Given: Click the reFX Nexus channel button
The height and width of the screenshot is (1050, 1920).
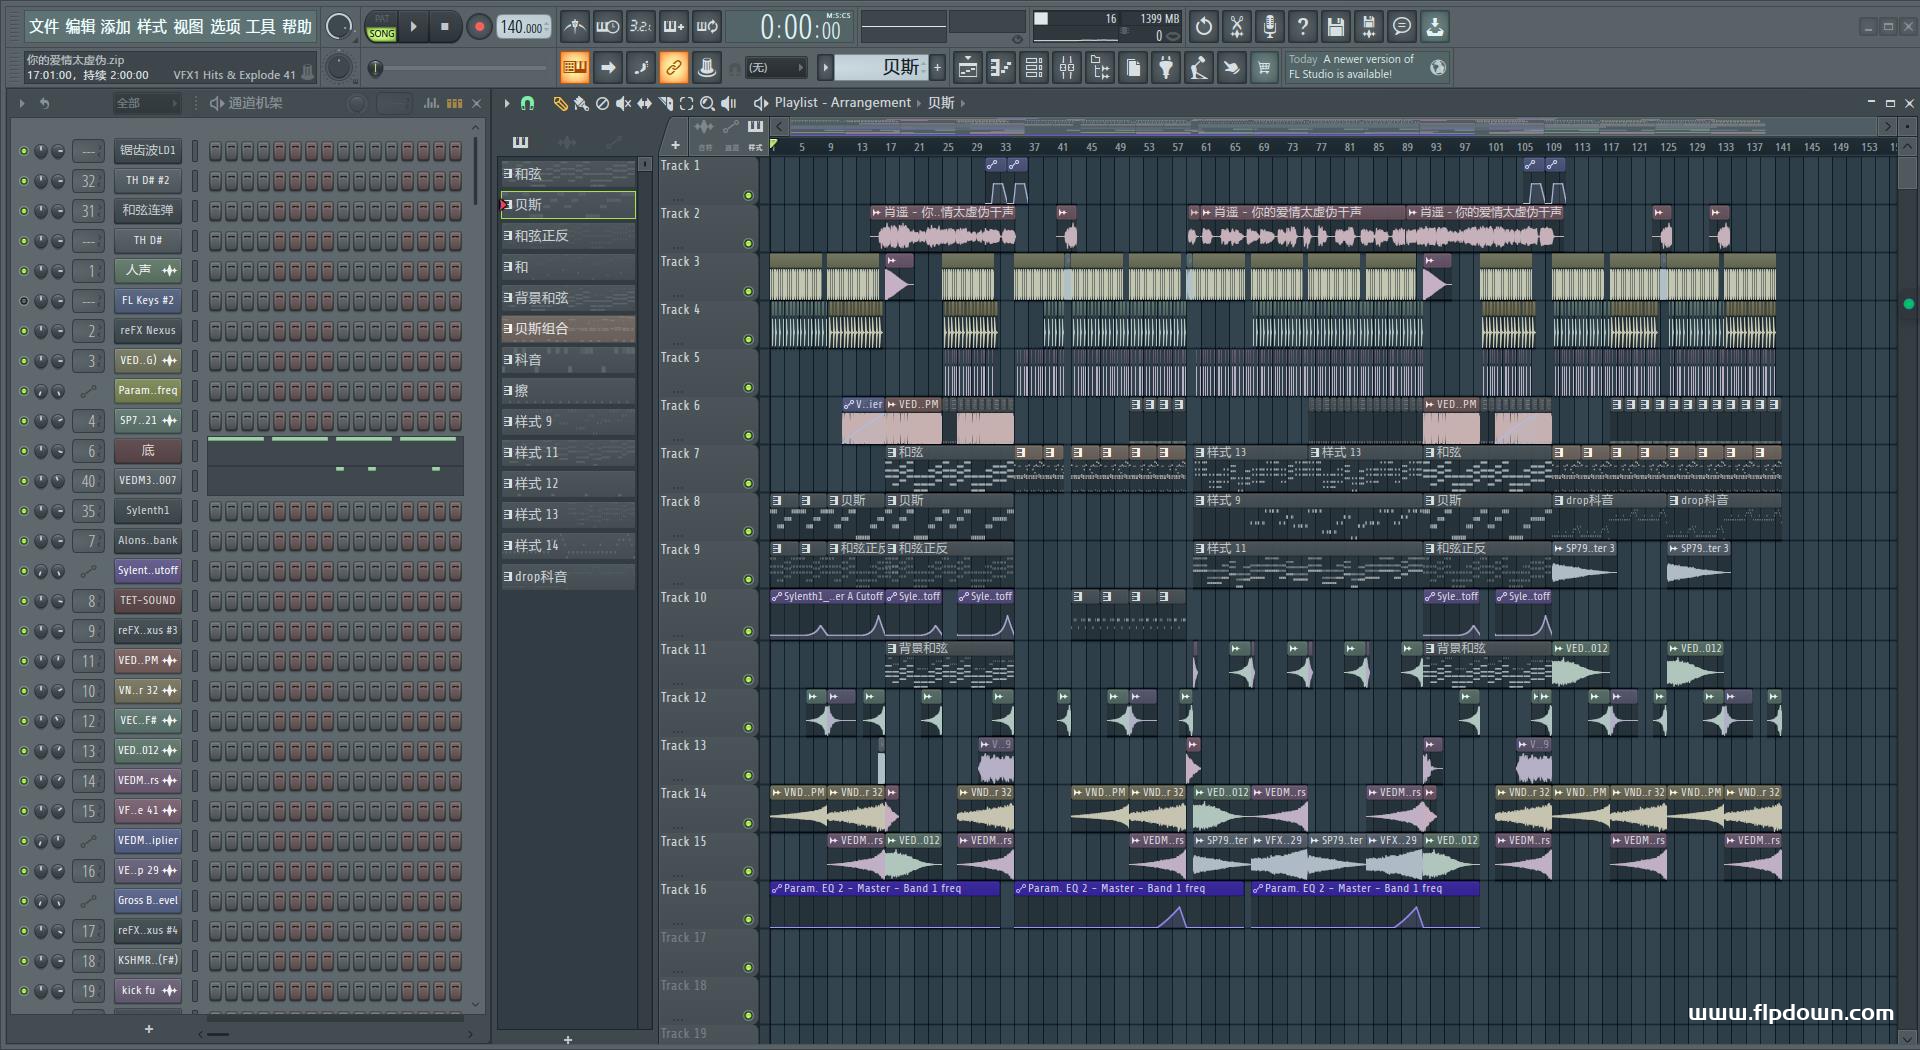Looking at the screenshot, I should [x=148, y=331].
